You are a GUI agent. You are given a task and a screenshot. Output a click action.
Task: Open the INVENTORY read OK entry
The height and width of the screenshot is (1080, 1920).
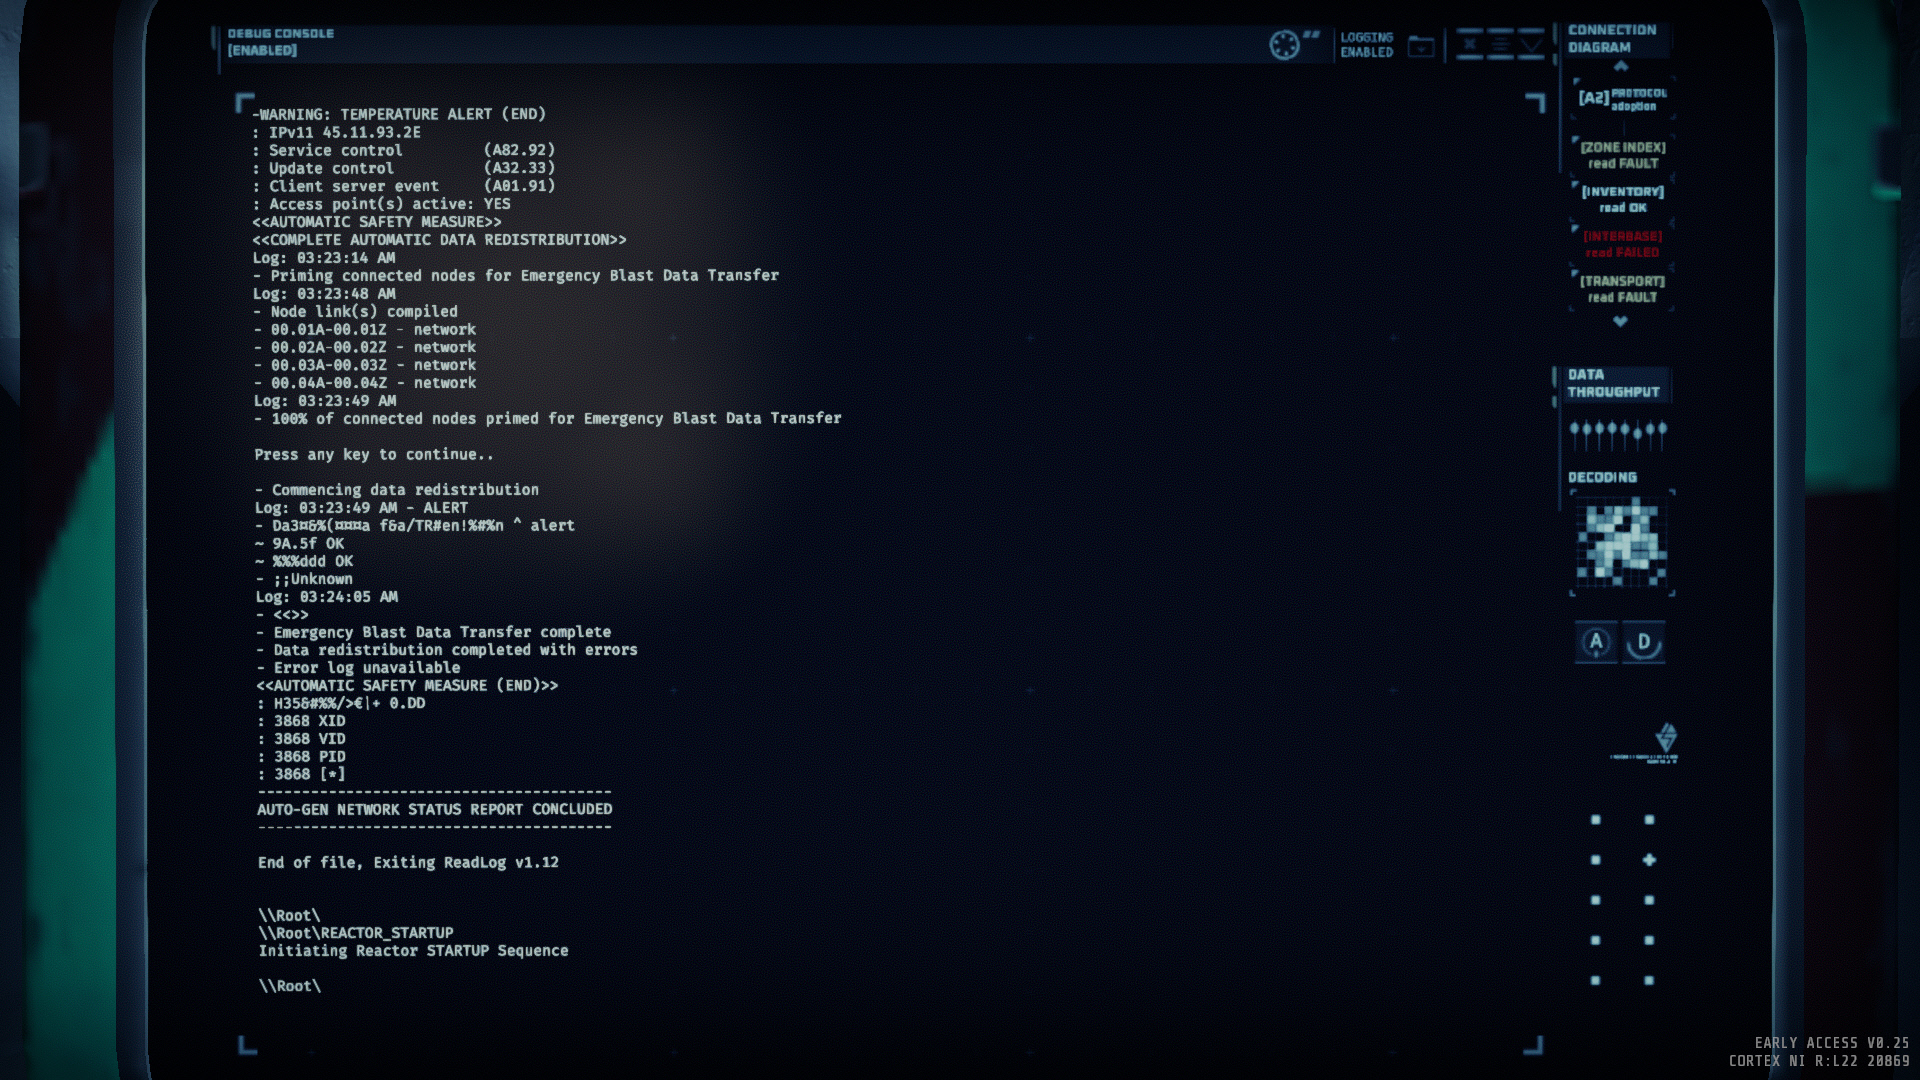1622,199
